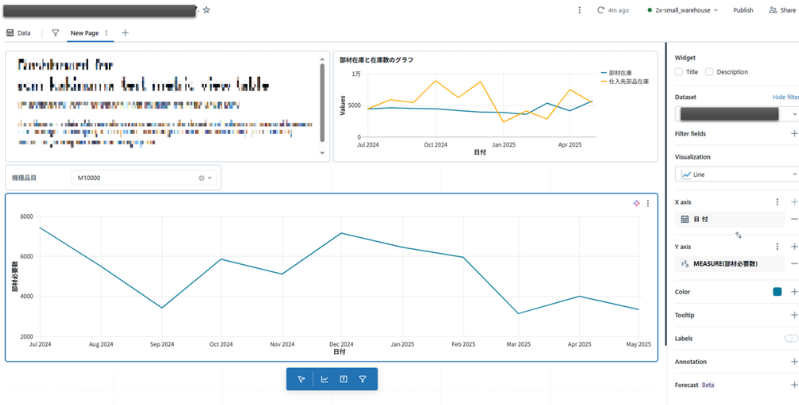The height and width of the screenshot is (405, 799).
Task: Swap the X and Y axes
Action: click(738, 235)
